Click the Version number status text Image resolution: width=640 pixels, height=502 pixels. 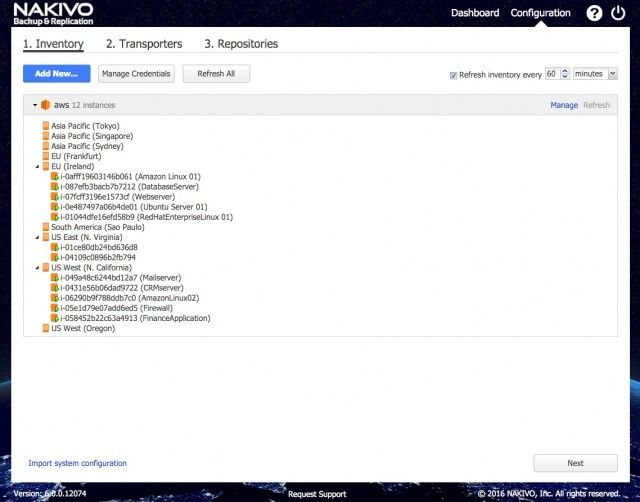coord(50,494)
